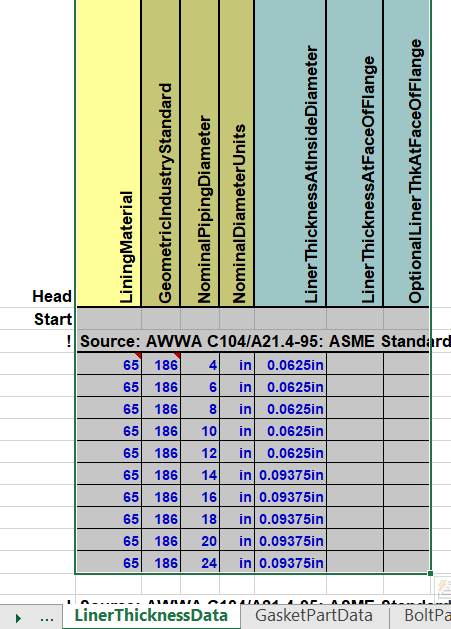Screen dimensions: 451x629
Task: Select the commented 65 cell in first data row
Action: coord(109,365)
